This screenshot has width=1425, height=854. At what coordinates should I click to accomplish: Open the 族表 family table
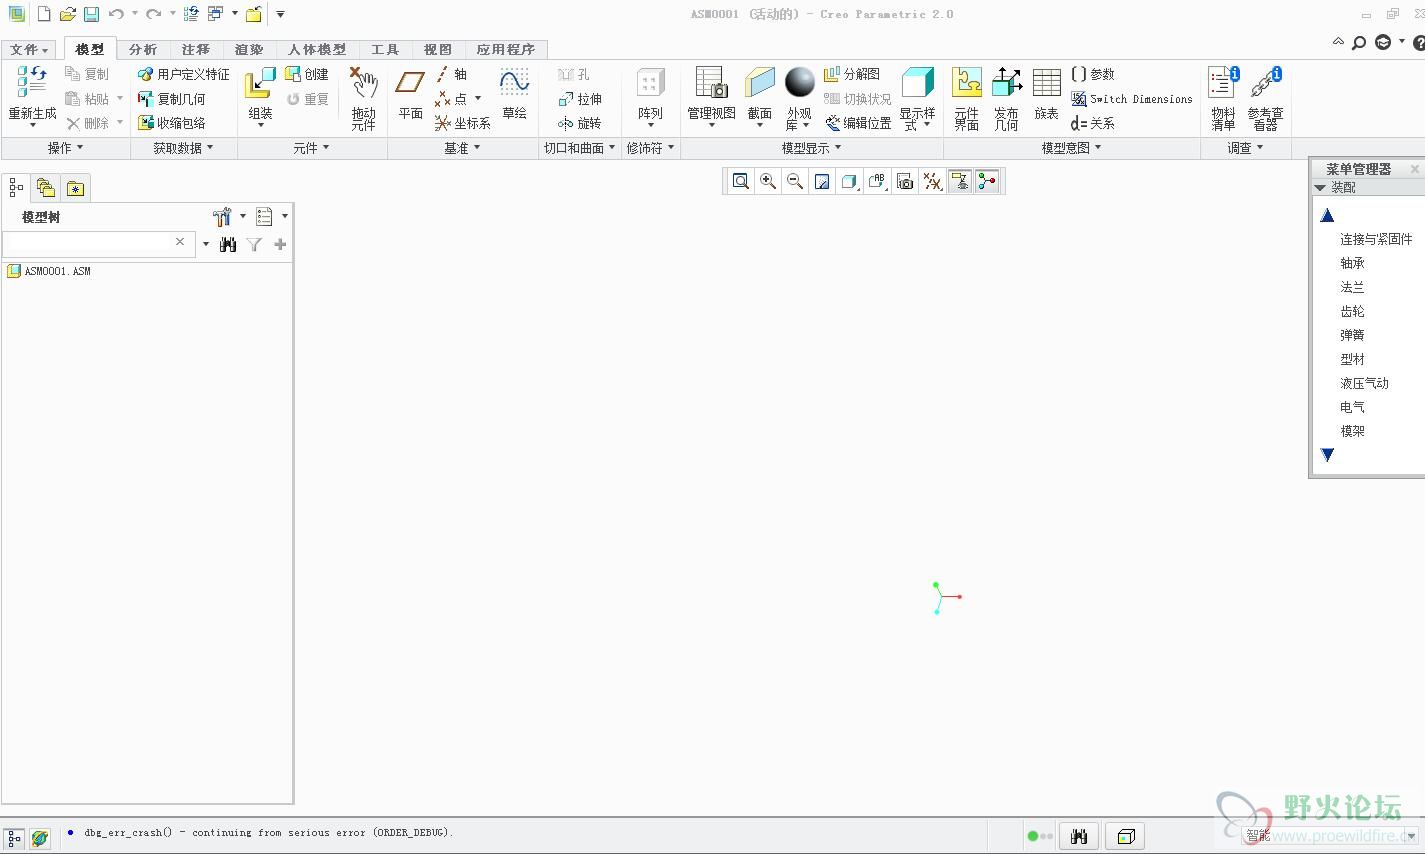[1047, 93]
